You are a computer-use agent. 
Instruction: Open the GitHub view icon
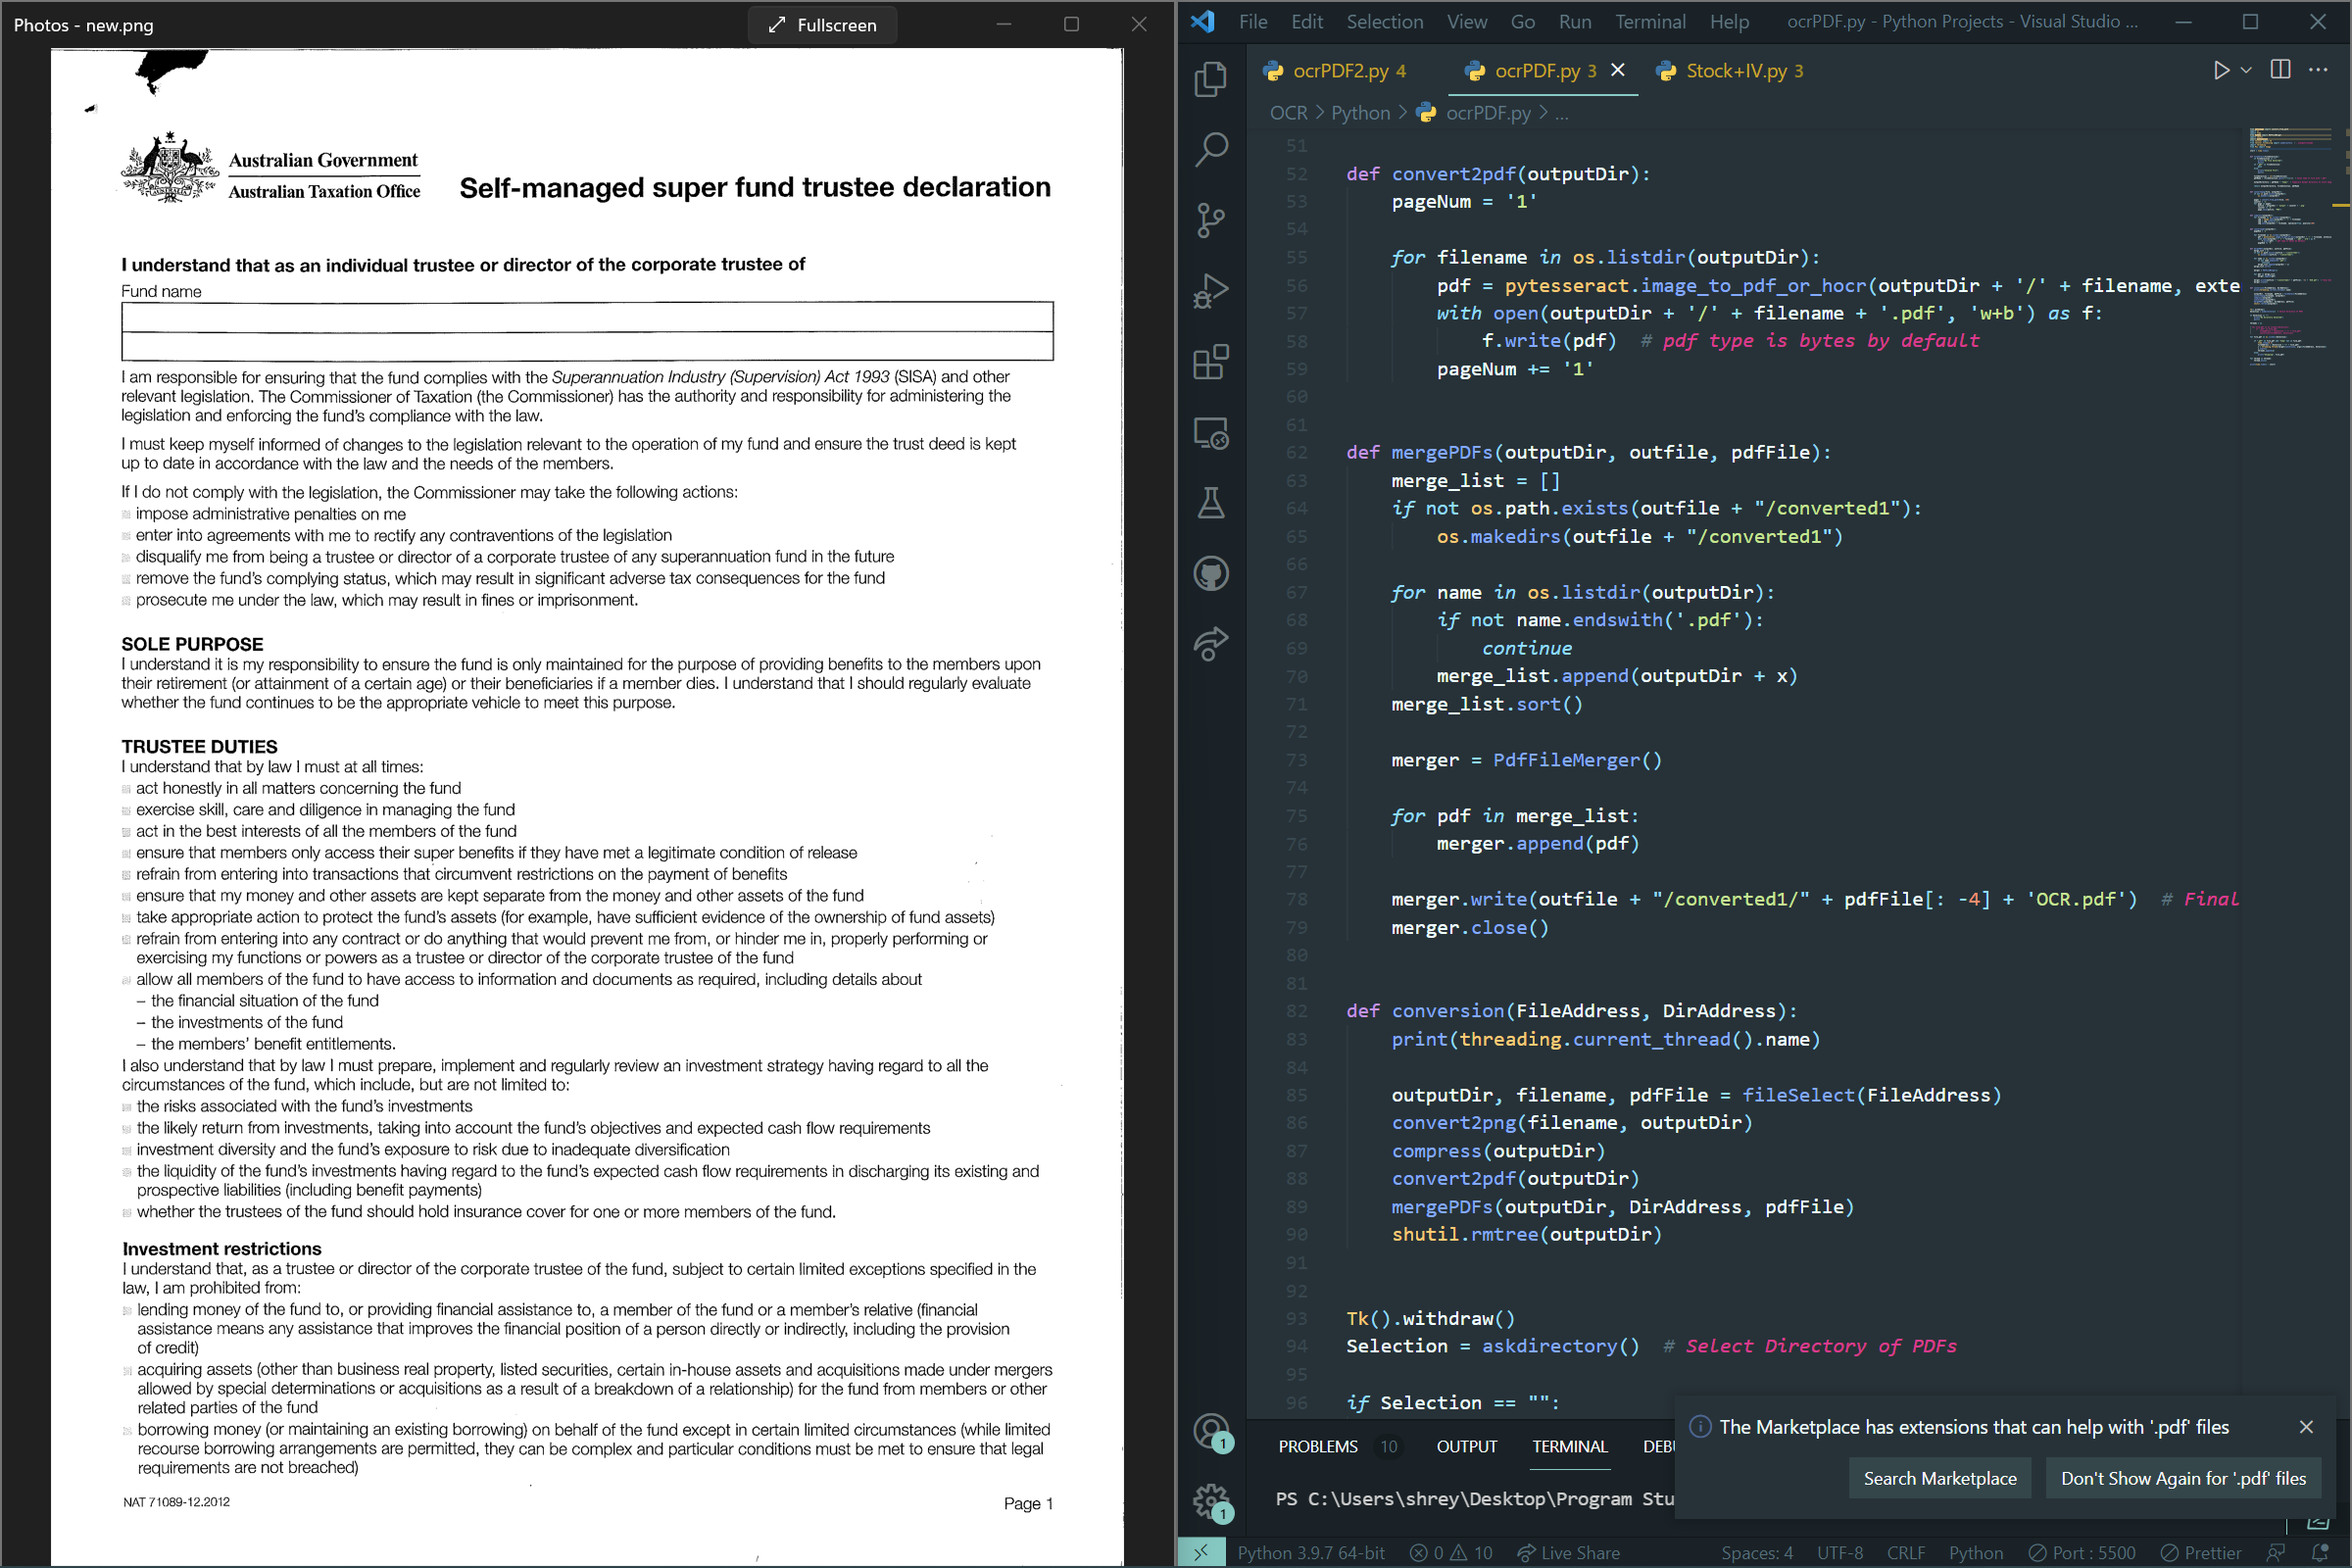click(1210, 574)
